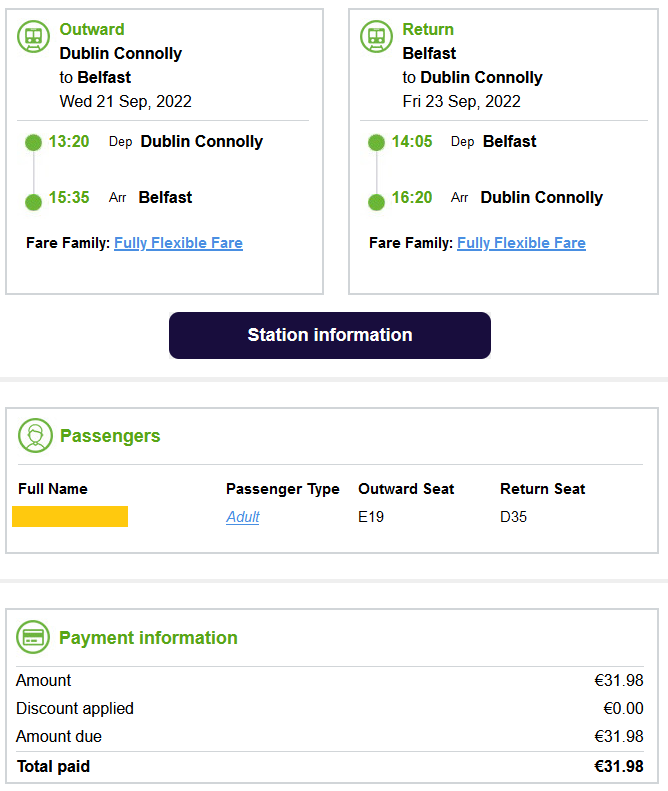Click the Return train icon
668x791 pixels.
click(376, 37)
